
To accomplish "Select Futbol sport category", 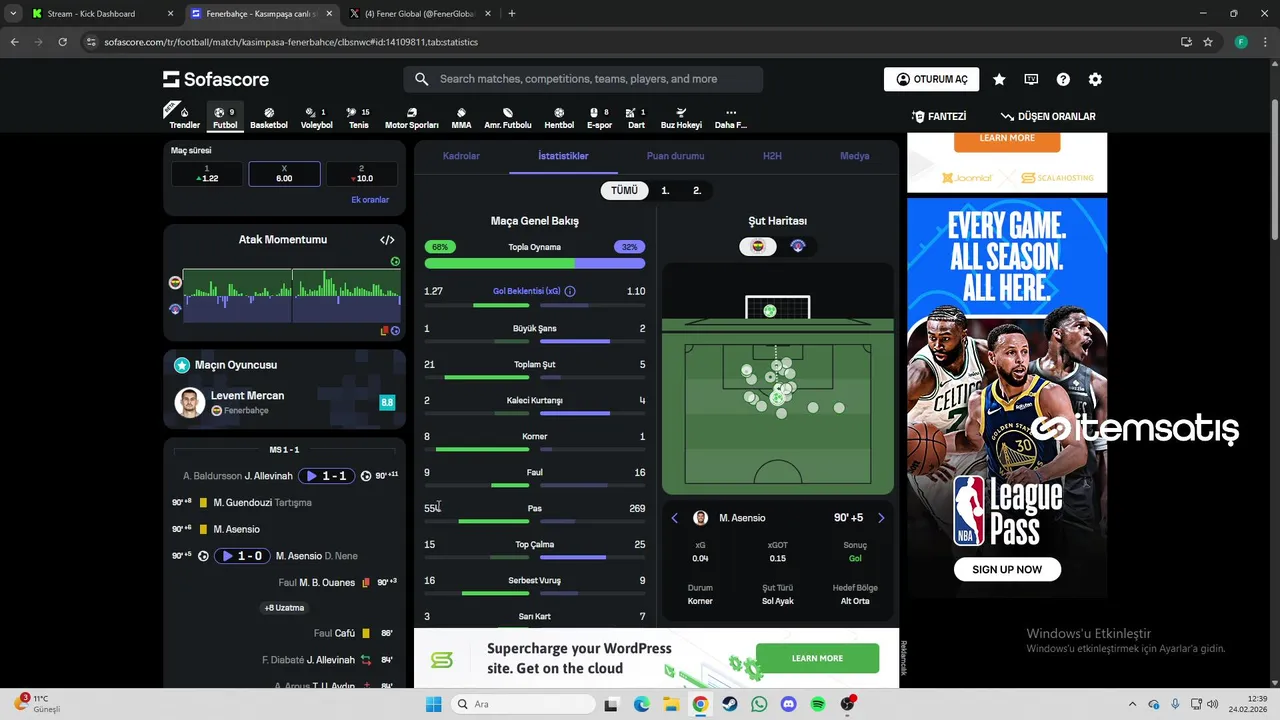I will [x=225, y=118].
